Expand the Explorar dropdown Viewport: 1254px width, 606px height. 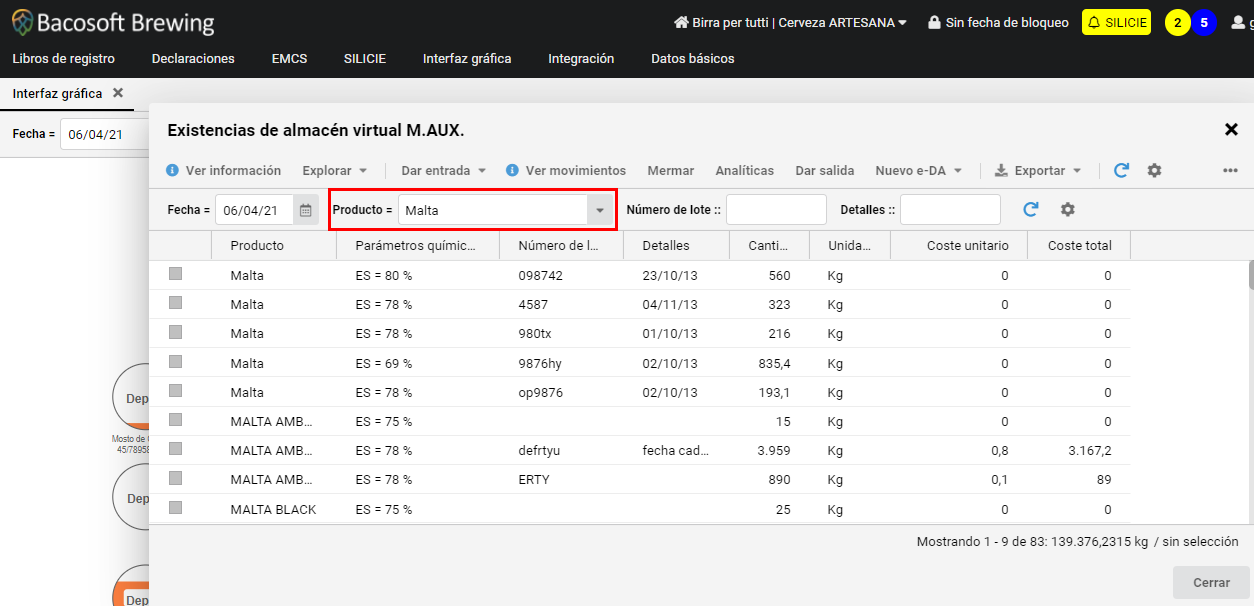(335, 171)
